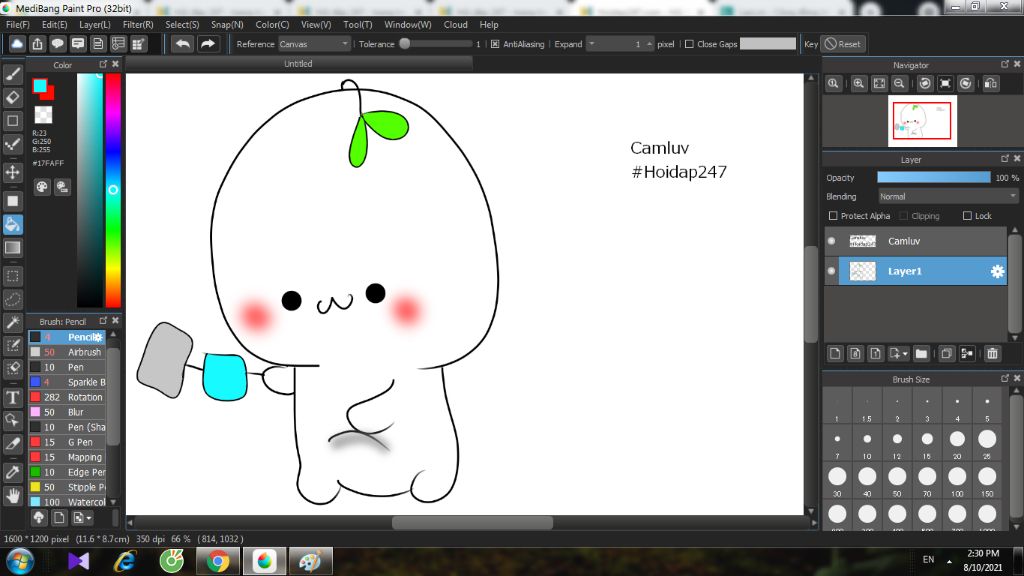Select the Bucket fill tool

click(12, 224)
